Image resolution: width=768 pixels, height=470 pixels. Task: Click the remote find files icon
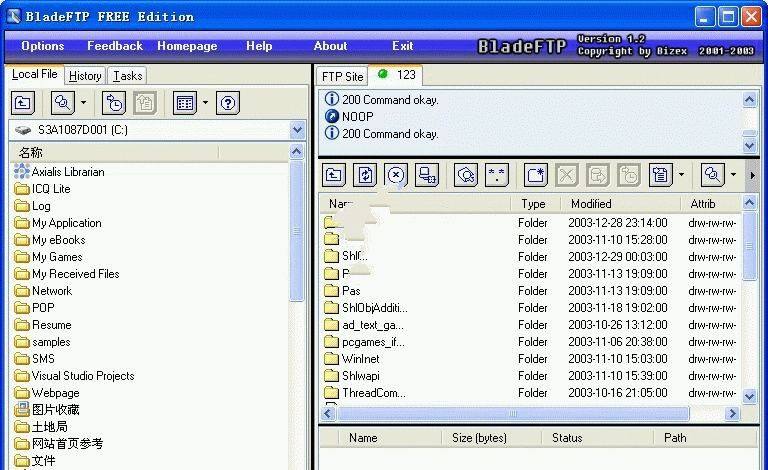[466, 175]
